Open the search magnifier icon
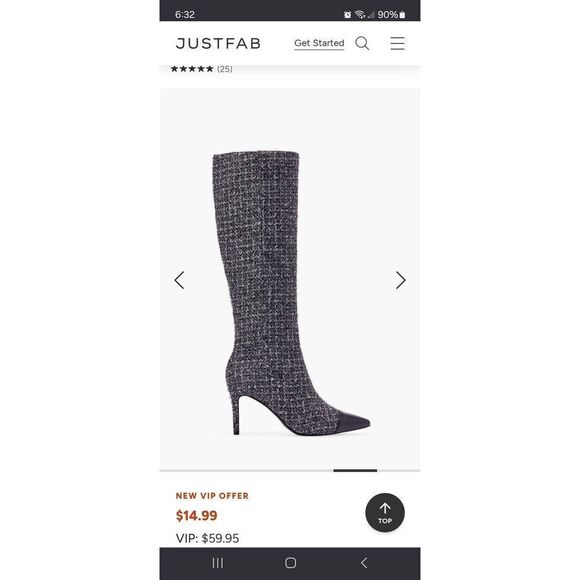 pos(362,43)
